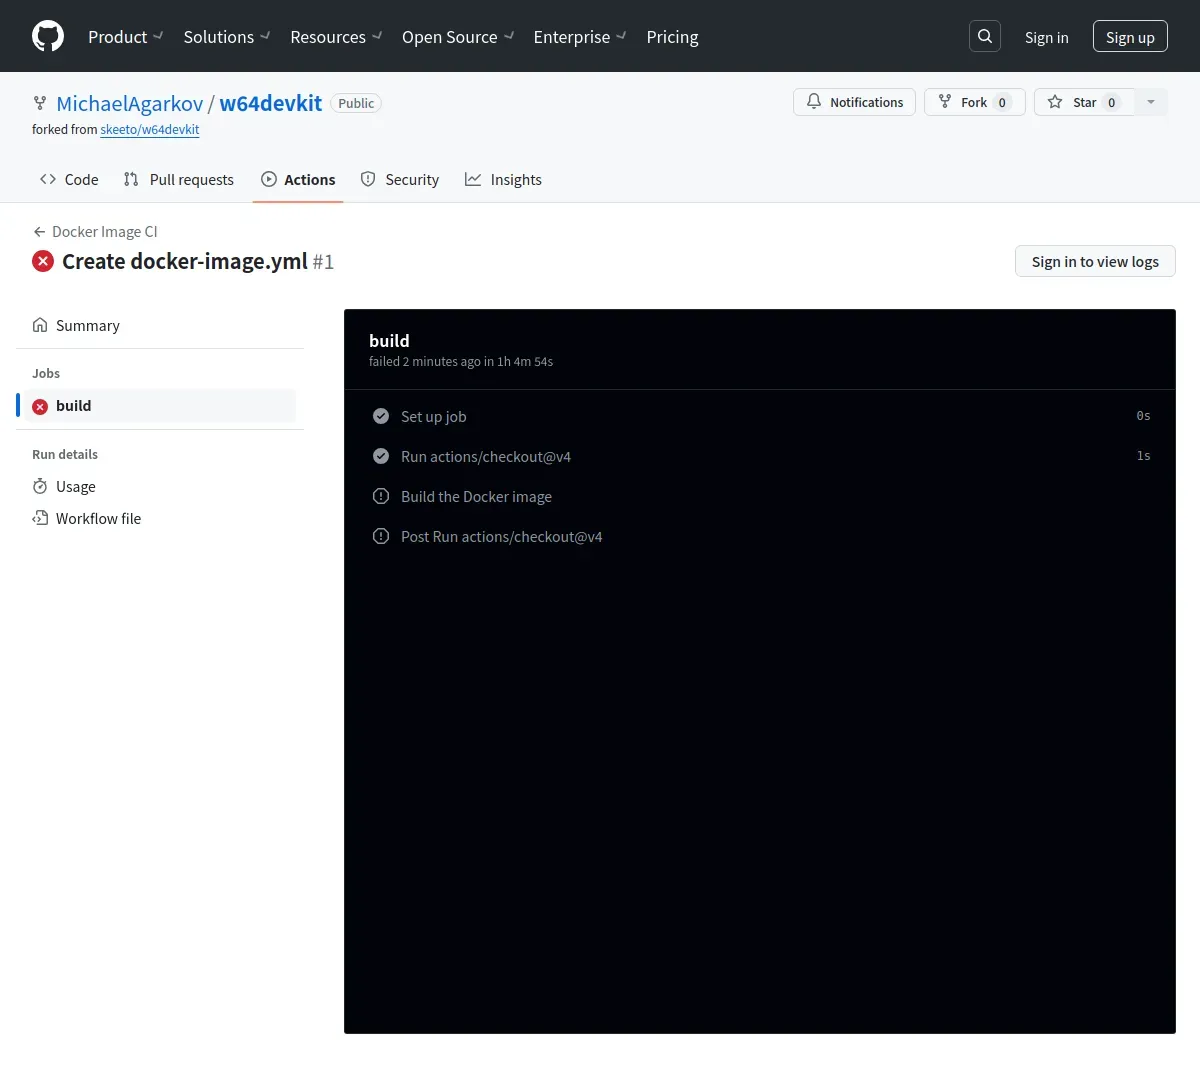This screenshot has width=1200, height=1066.
Task: Click the success check icon for Run actions/checkout@v4
Action: (381, 456)
